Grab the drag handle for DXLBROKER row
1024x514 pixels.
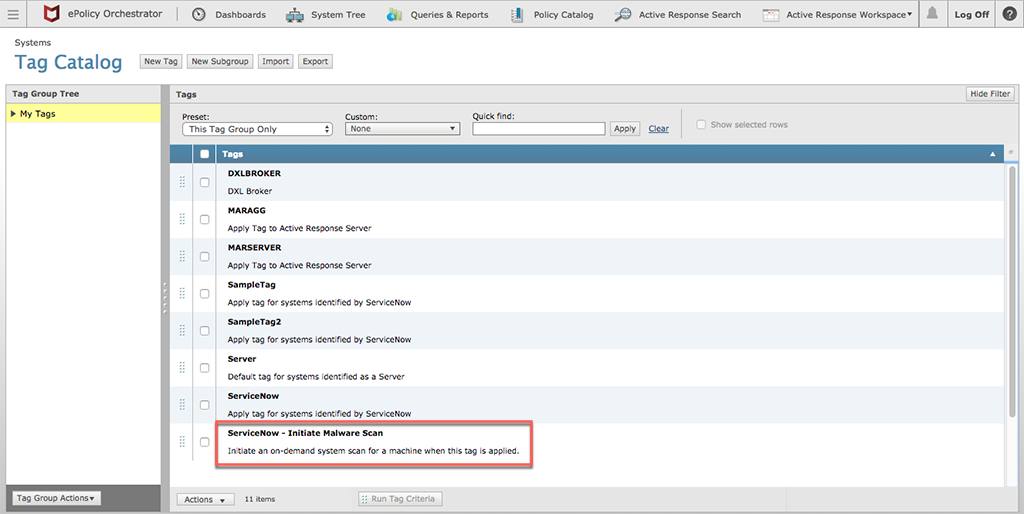click(x=182, y=182)
